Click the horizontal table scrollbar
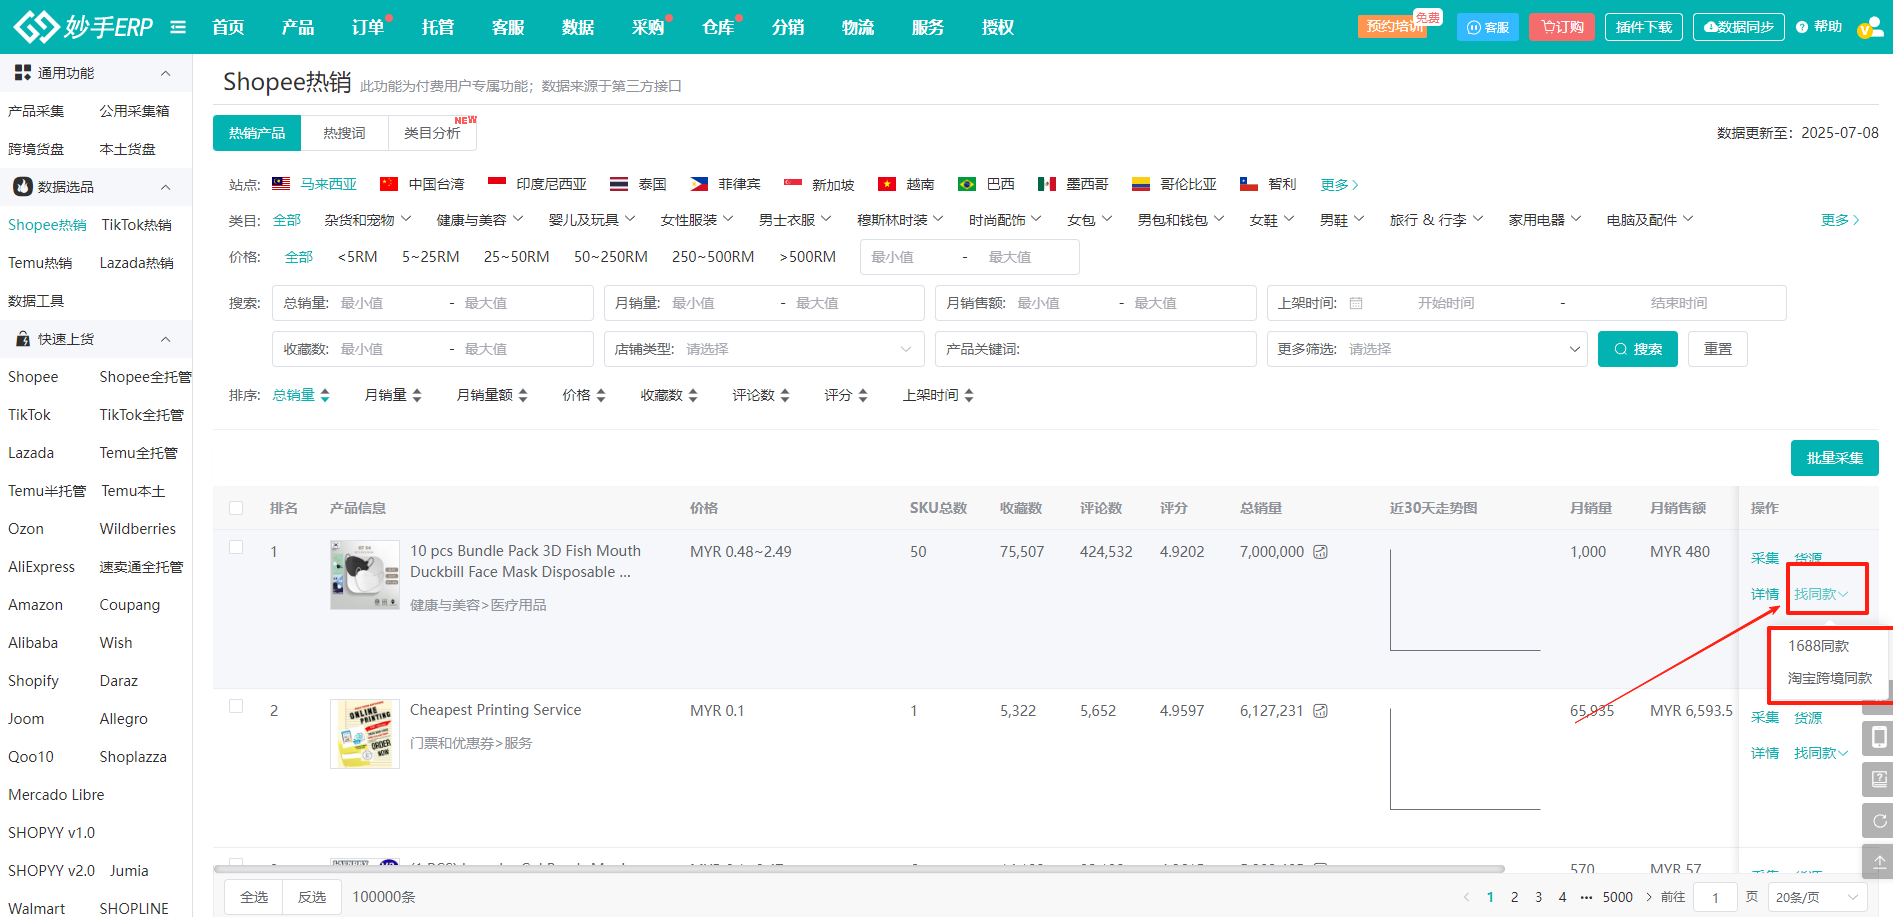The height and width of the screenshot is (917, 1893). [860, 869]
